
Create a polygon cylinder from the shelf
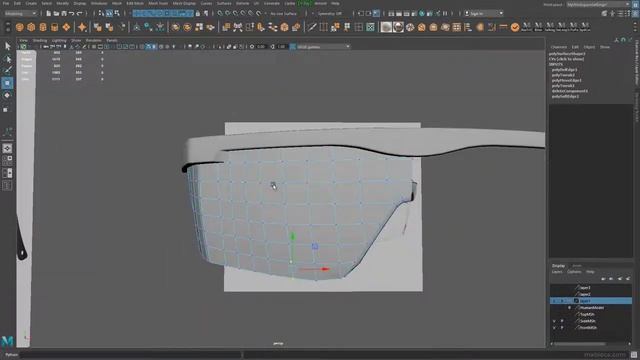43,27
